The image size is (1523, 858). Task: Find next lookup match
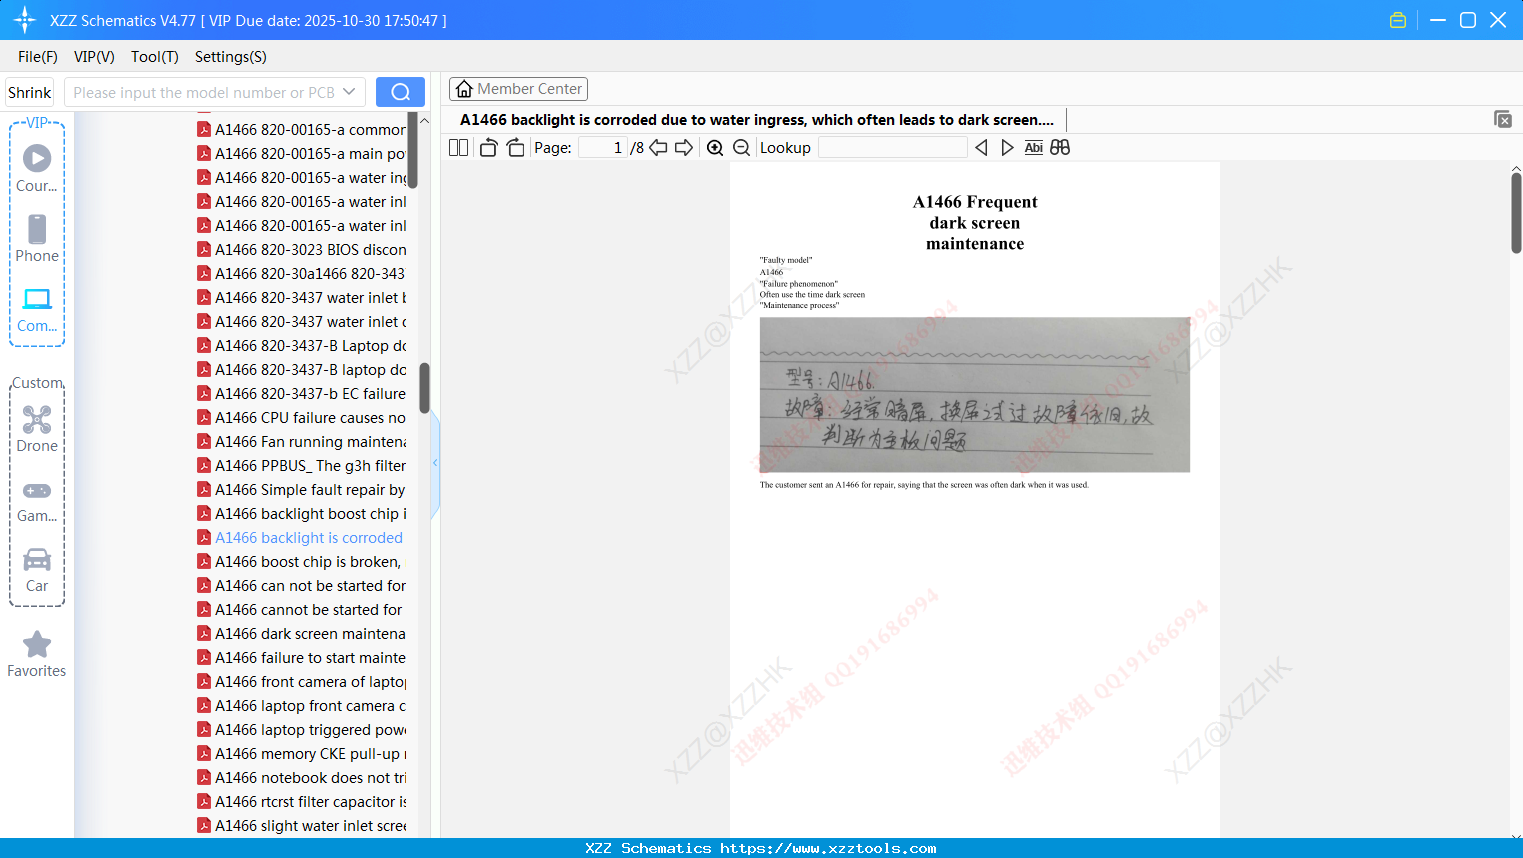(1007, 147)
